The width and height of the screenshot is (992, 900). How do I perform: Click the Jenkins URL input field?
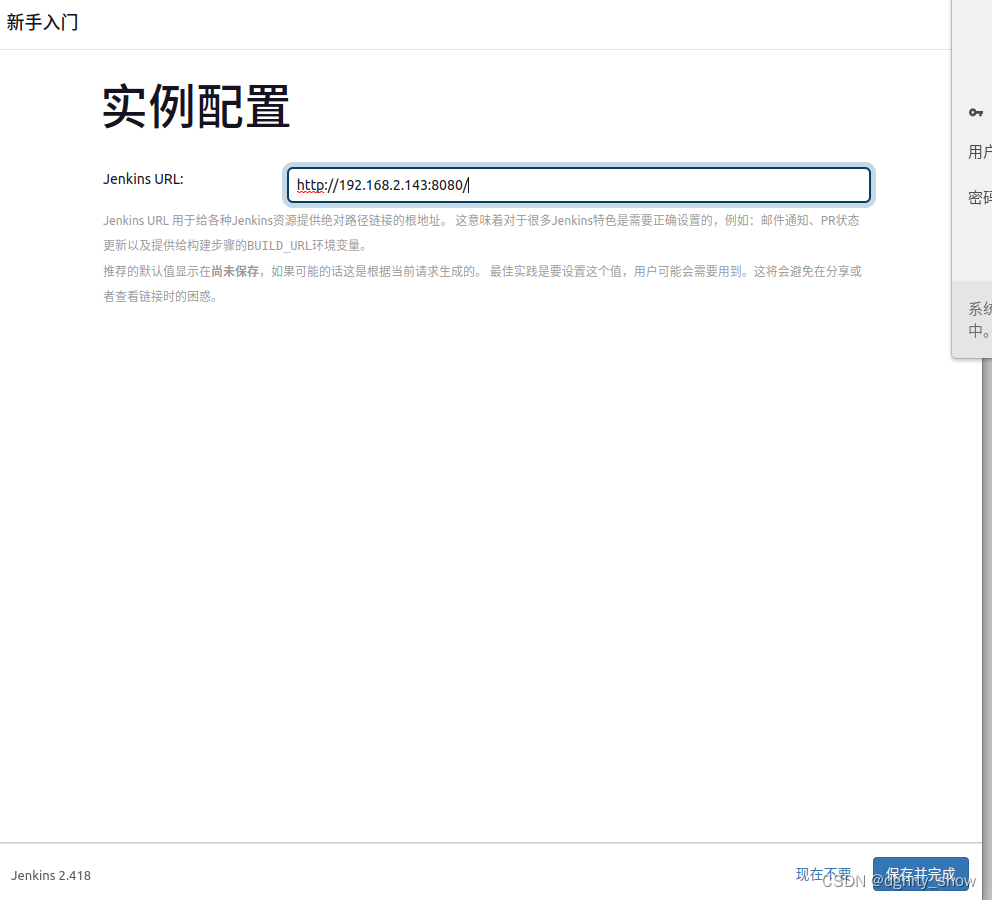click(x=578, y=185)
